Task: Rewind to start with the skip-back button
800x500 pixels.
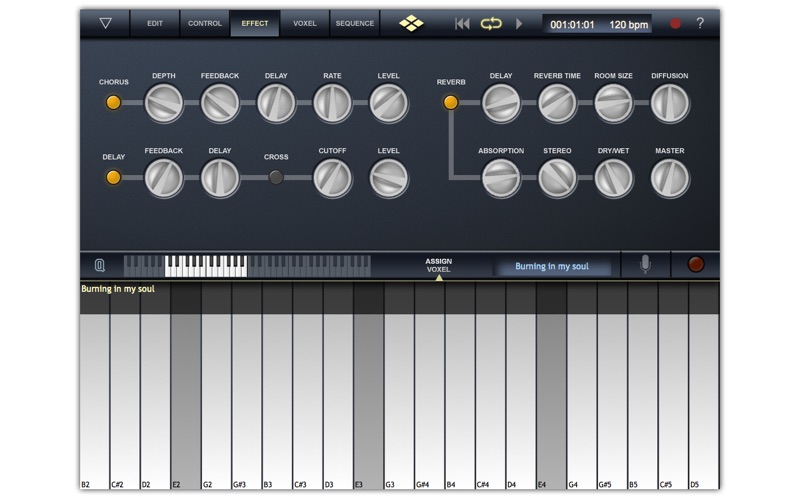Action: (x=462, y=23)
